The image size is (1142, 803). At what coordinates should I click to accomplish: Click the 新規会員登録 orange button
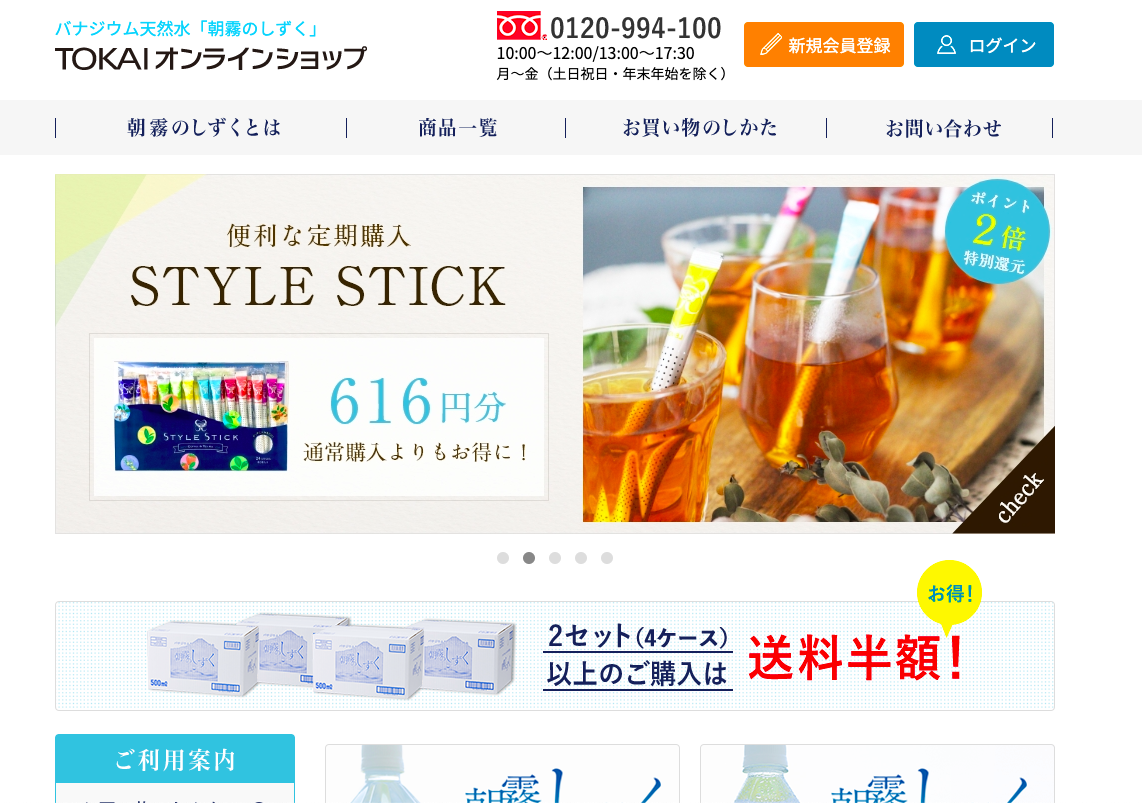click(x=824, y=44)
